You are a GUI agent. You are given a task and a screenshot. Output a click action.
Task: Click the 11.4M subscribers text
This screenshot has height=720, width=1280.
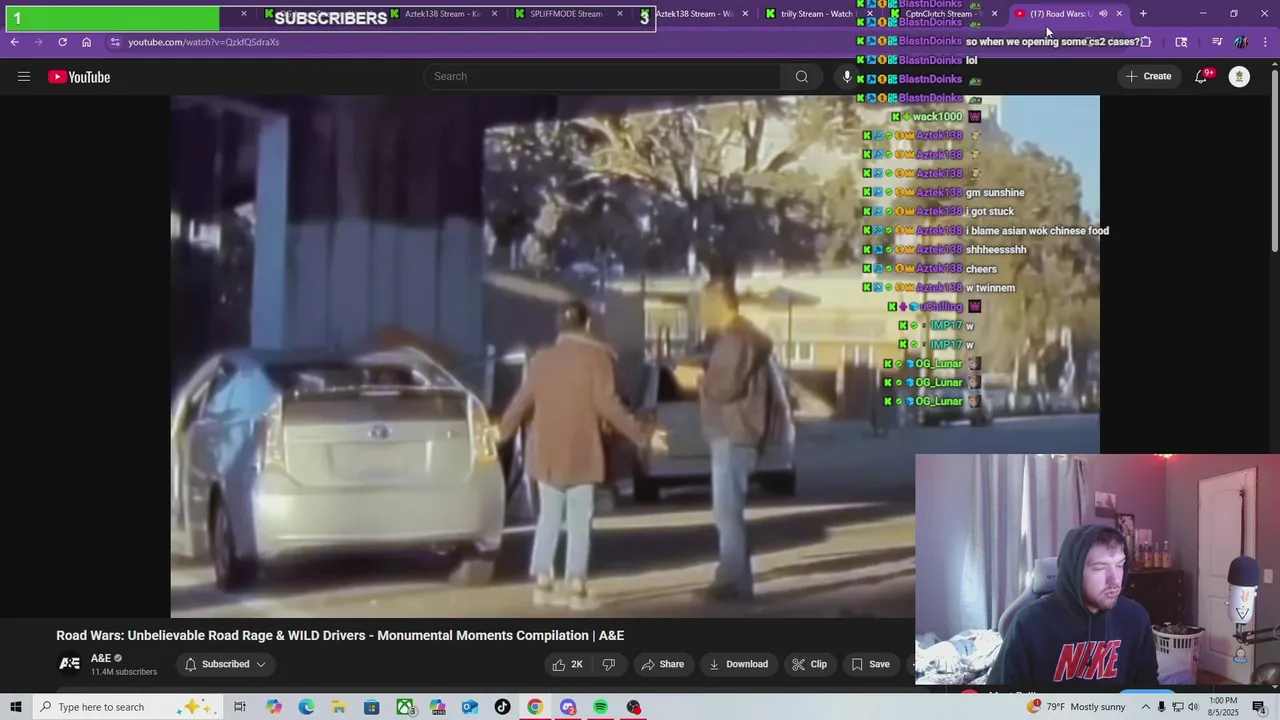click(x=124, y=672)
